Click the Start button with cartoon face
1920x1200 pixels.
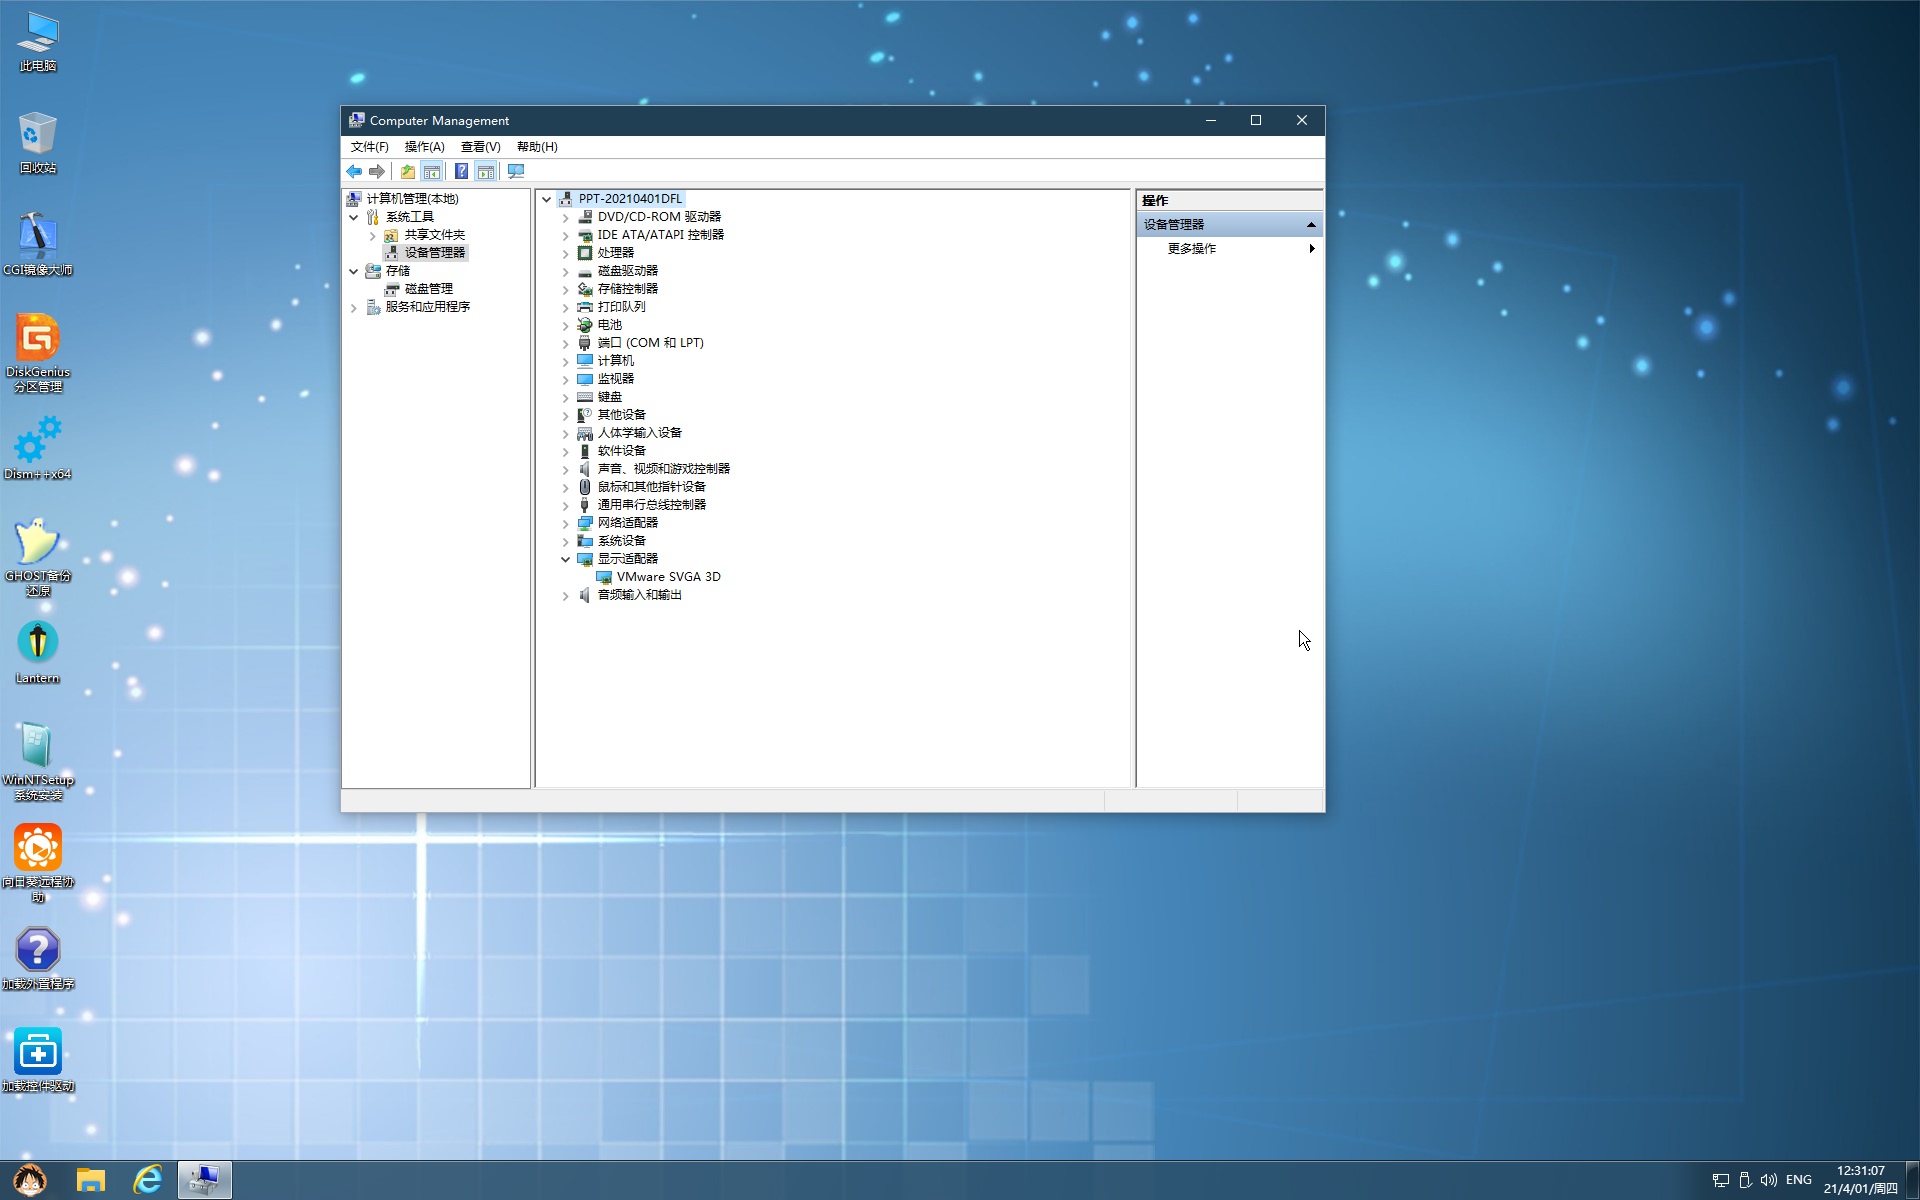[30, 1181]
